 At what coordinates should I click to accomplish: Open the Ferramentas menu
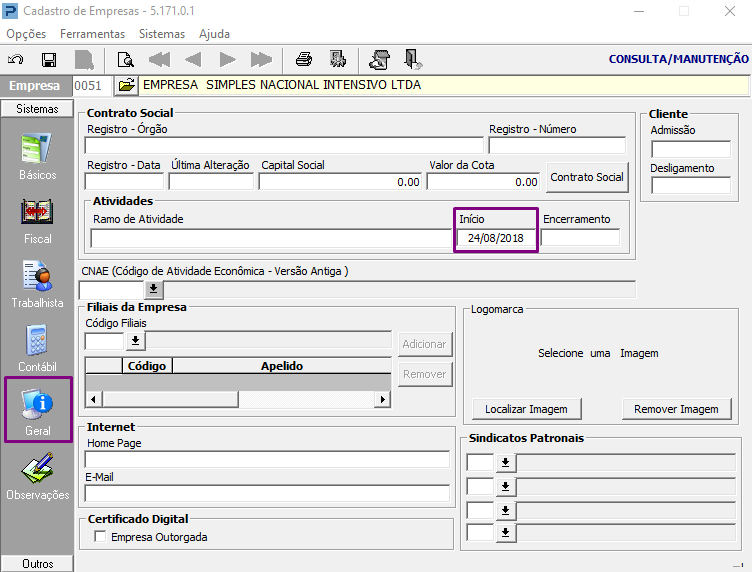click(92, 34)
